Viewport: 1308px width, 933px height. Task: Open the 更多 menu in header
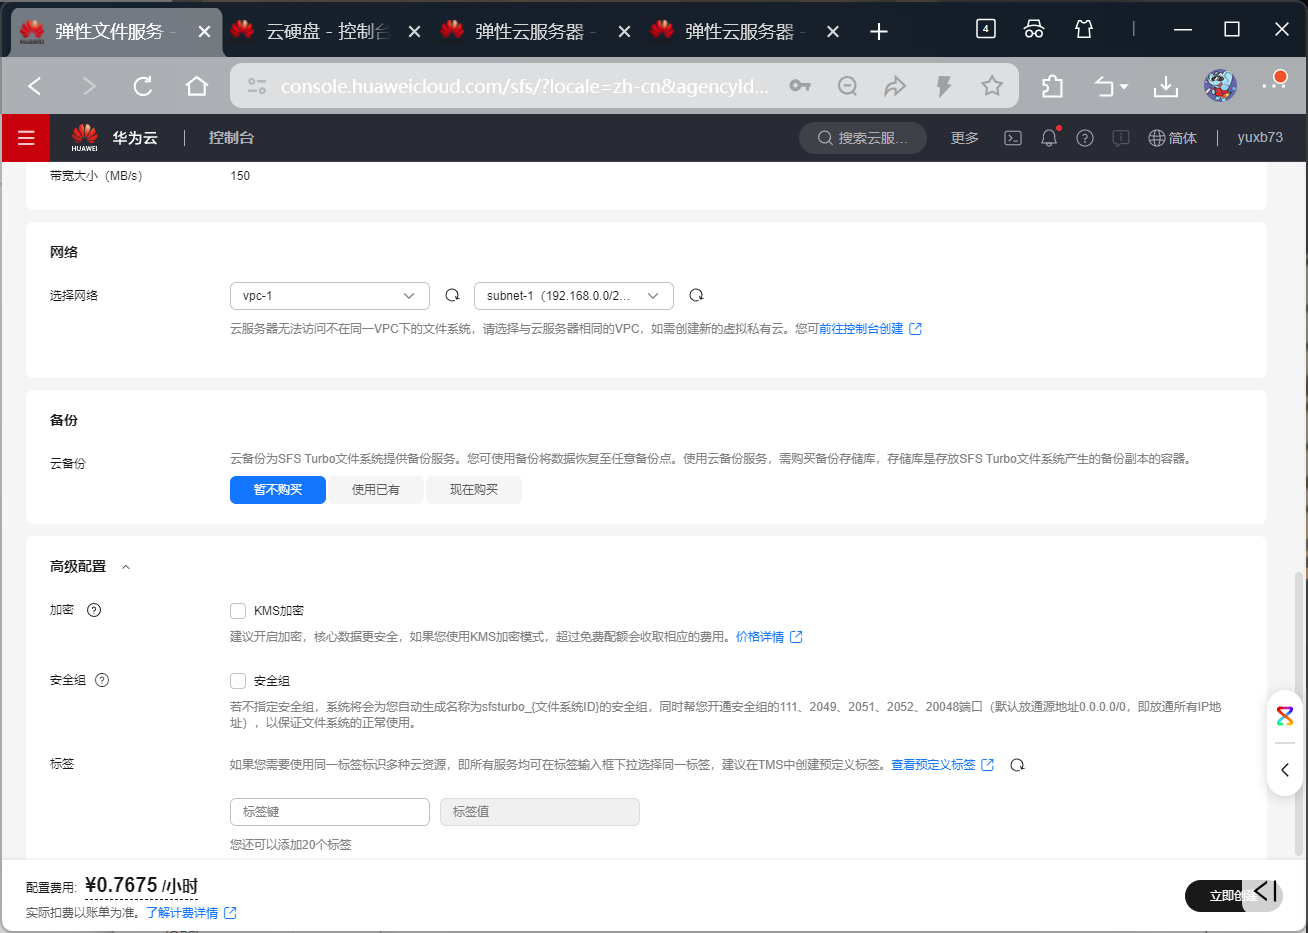pos(965,138)
